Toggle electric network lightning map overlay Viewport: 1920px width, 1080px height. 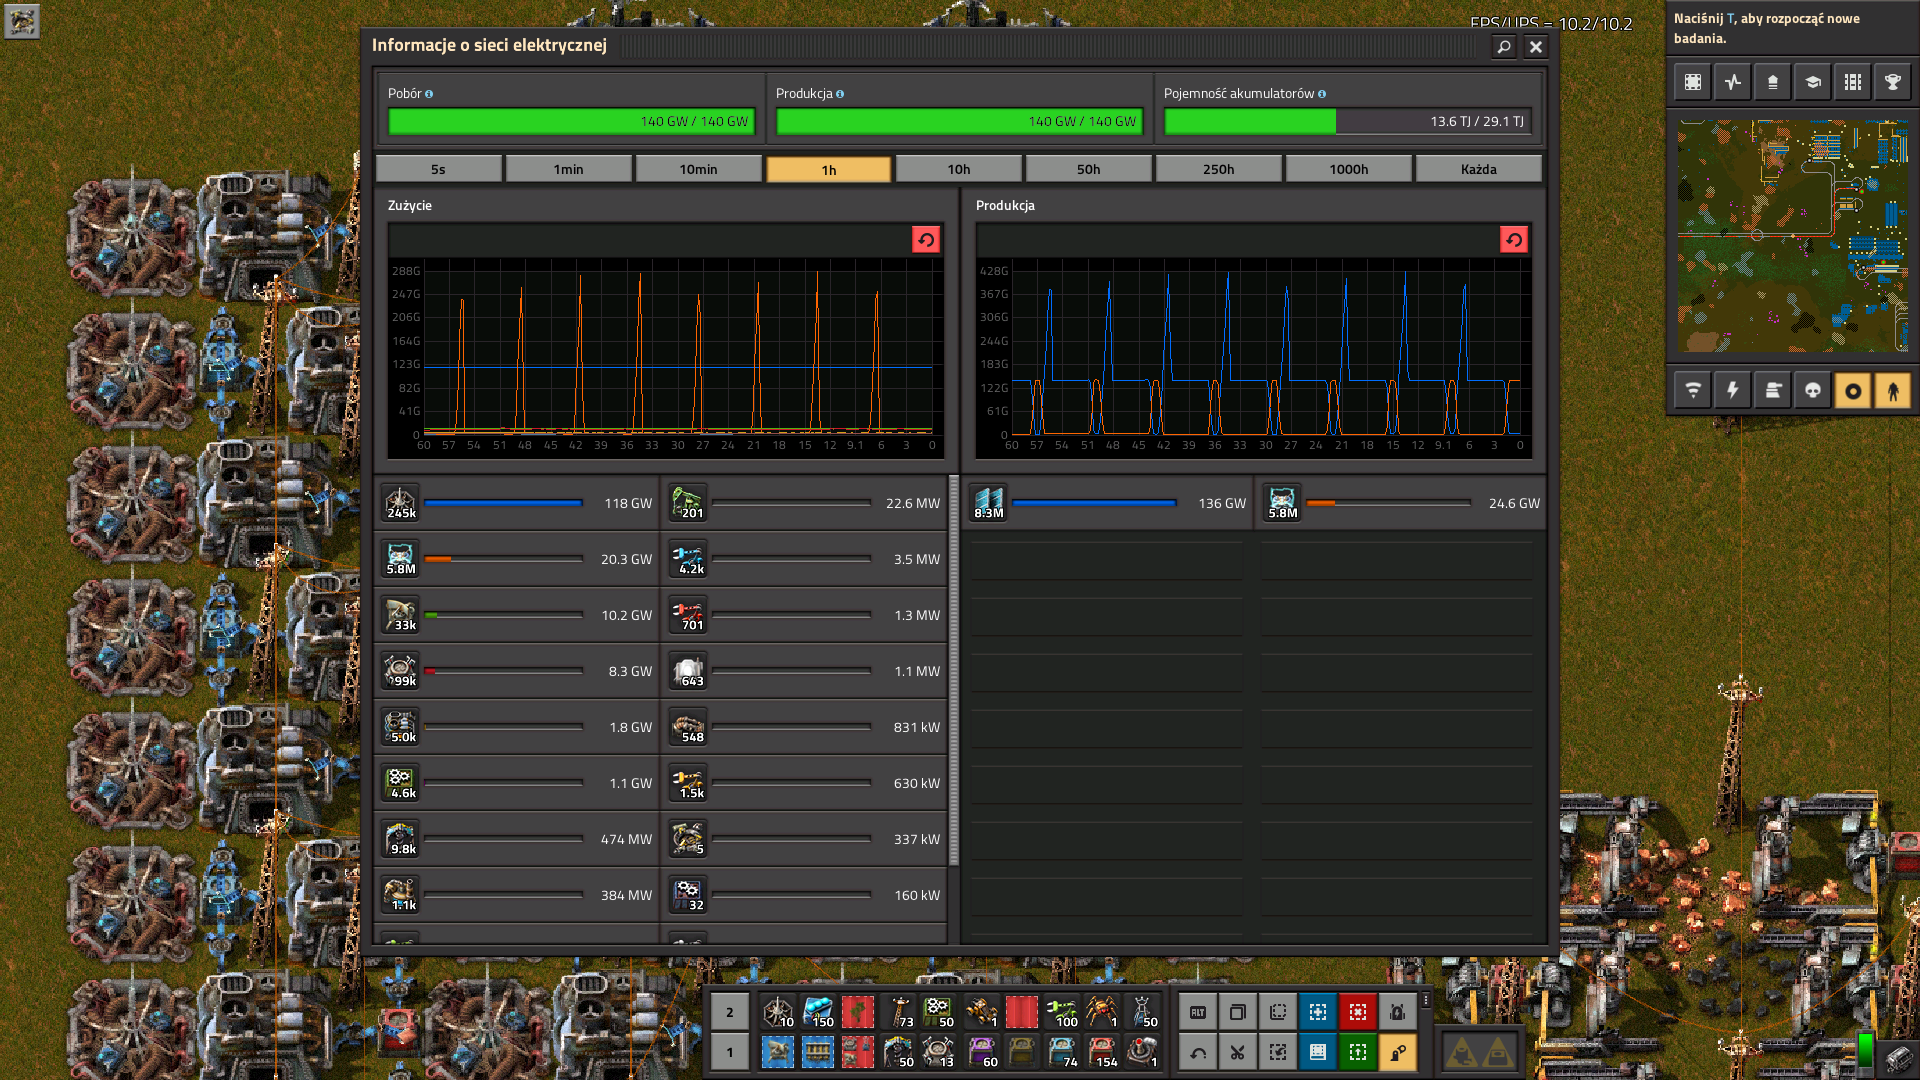pos(1732,391)
